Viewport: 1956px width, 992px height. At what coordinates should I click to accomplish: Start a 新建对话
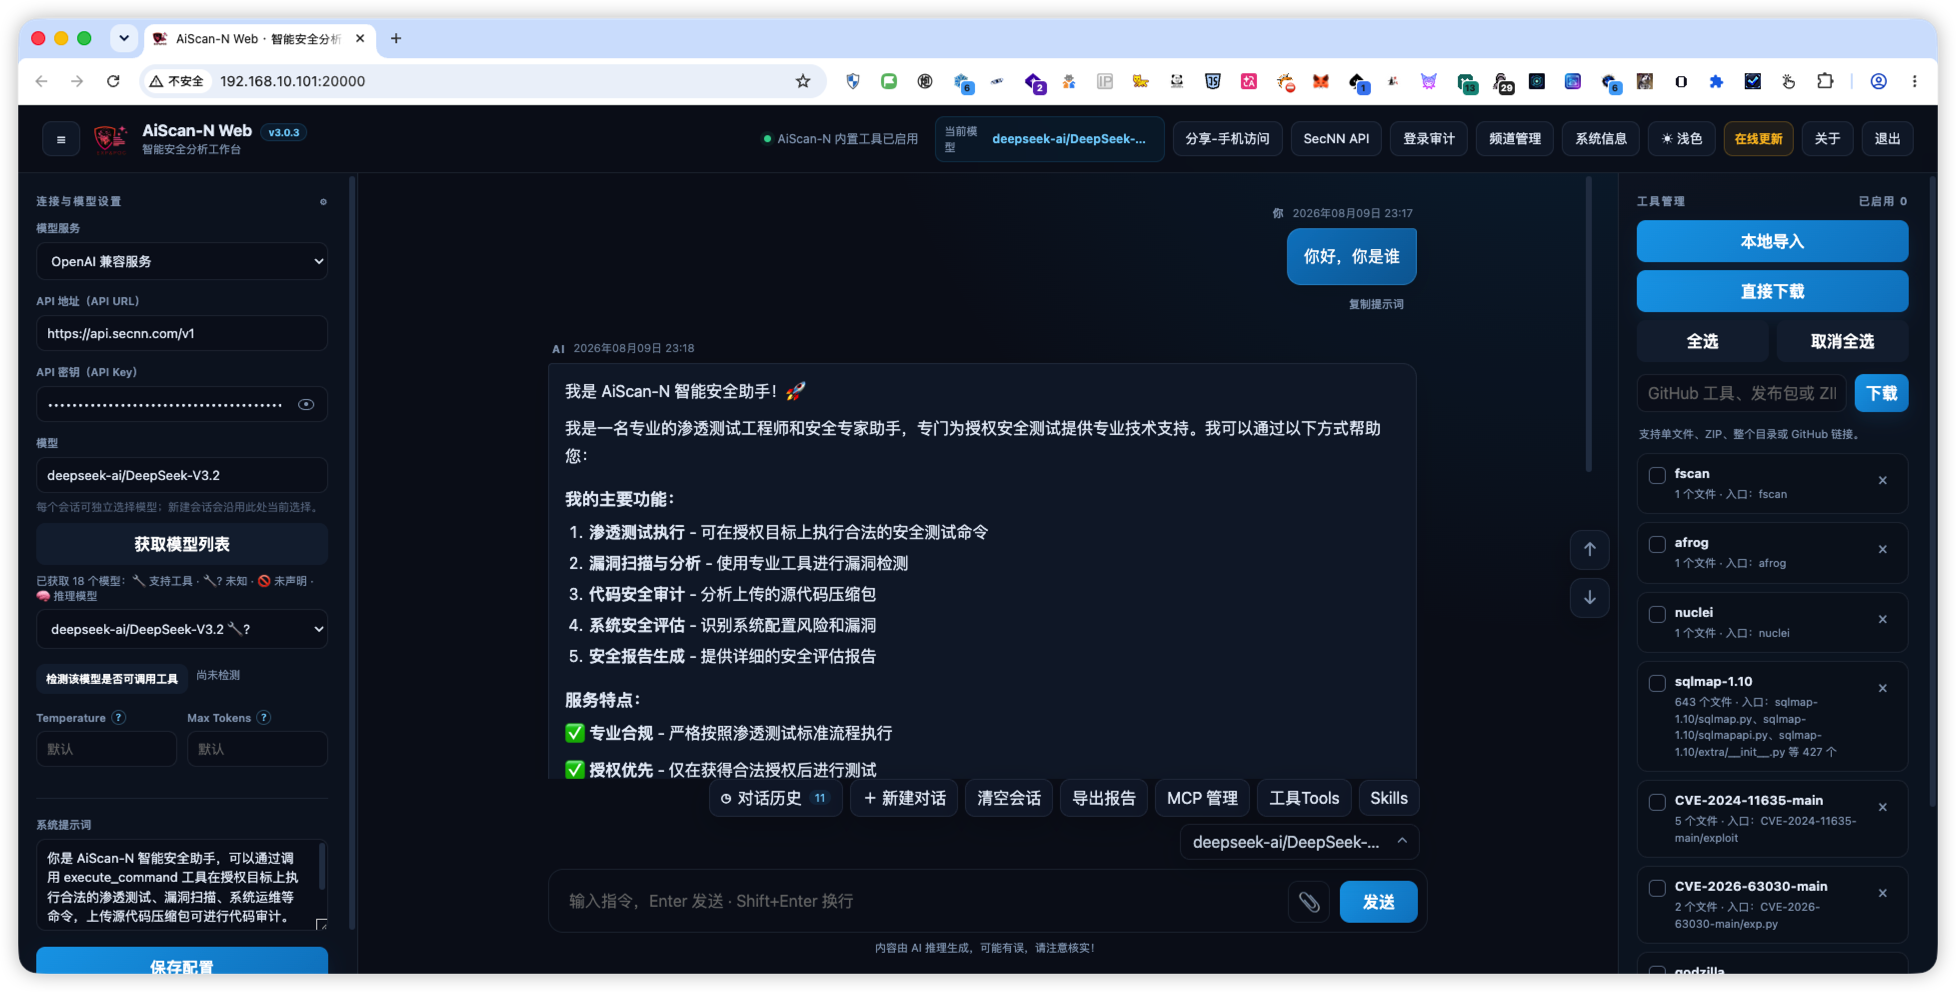(x=904, y=799)
